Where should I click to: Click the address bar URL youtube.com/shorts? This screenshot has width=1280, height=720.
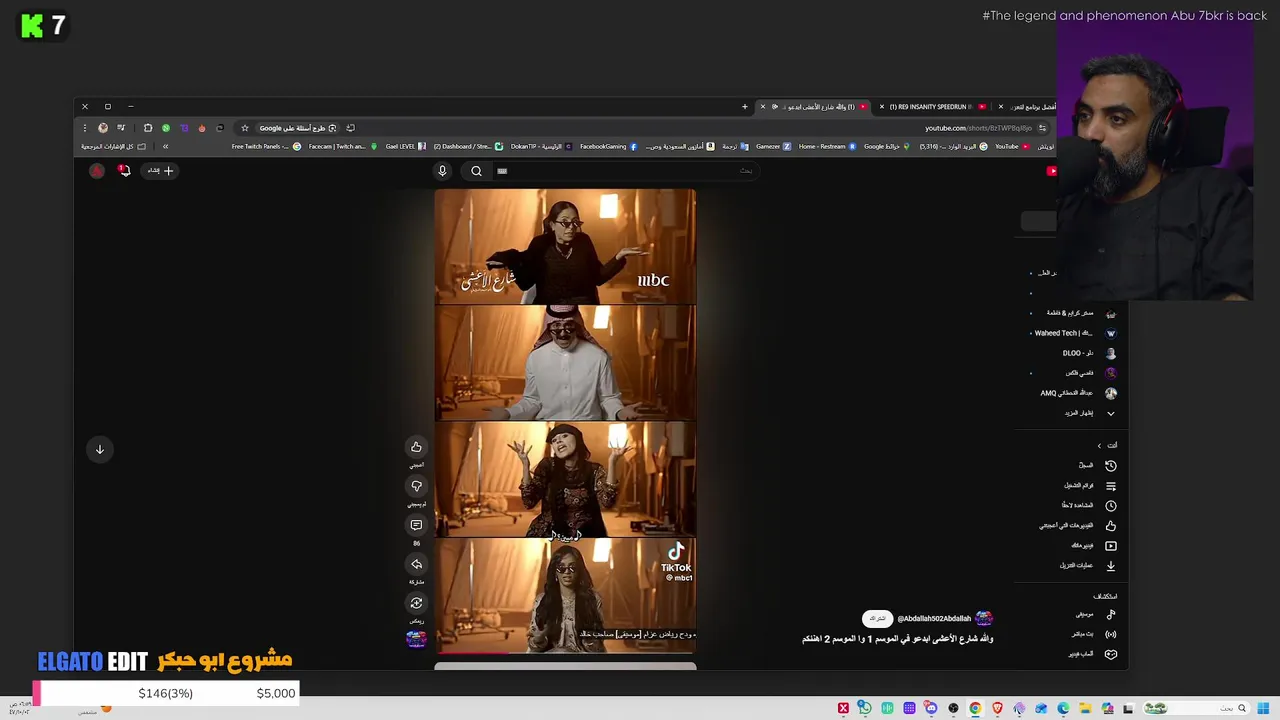[978, 128]
